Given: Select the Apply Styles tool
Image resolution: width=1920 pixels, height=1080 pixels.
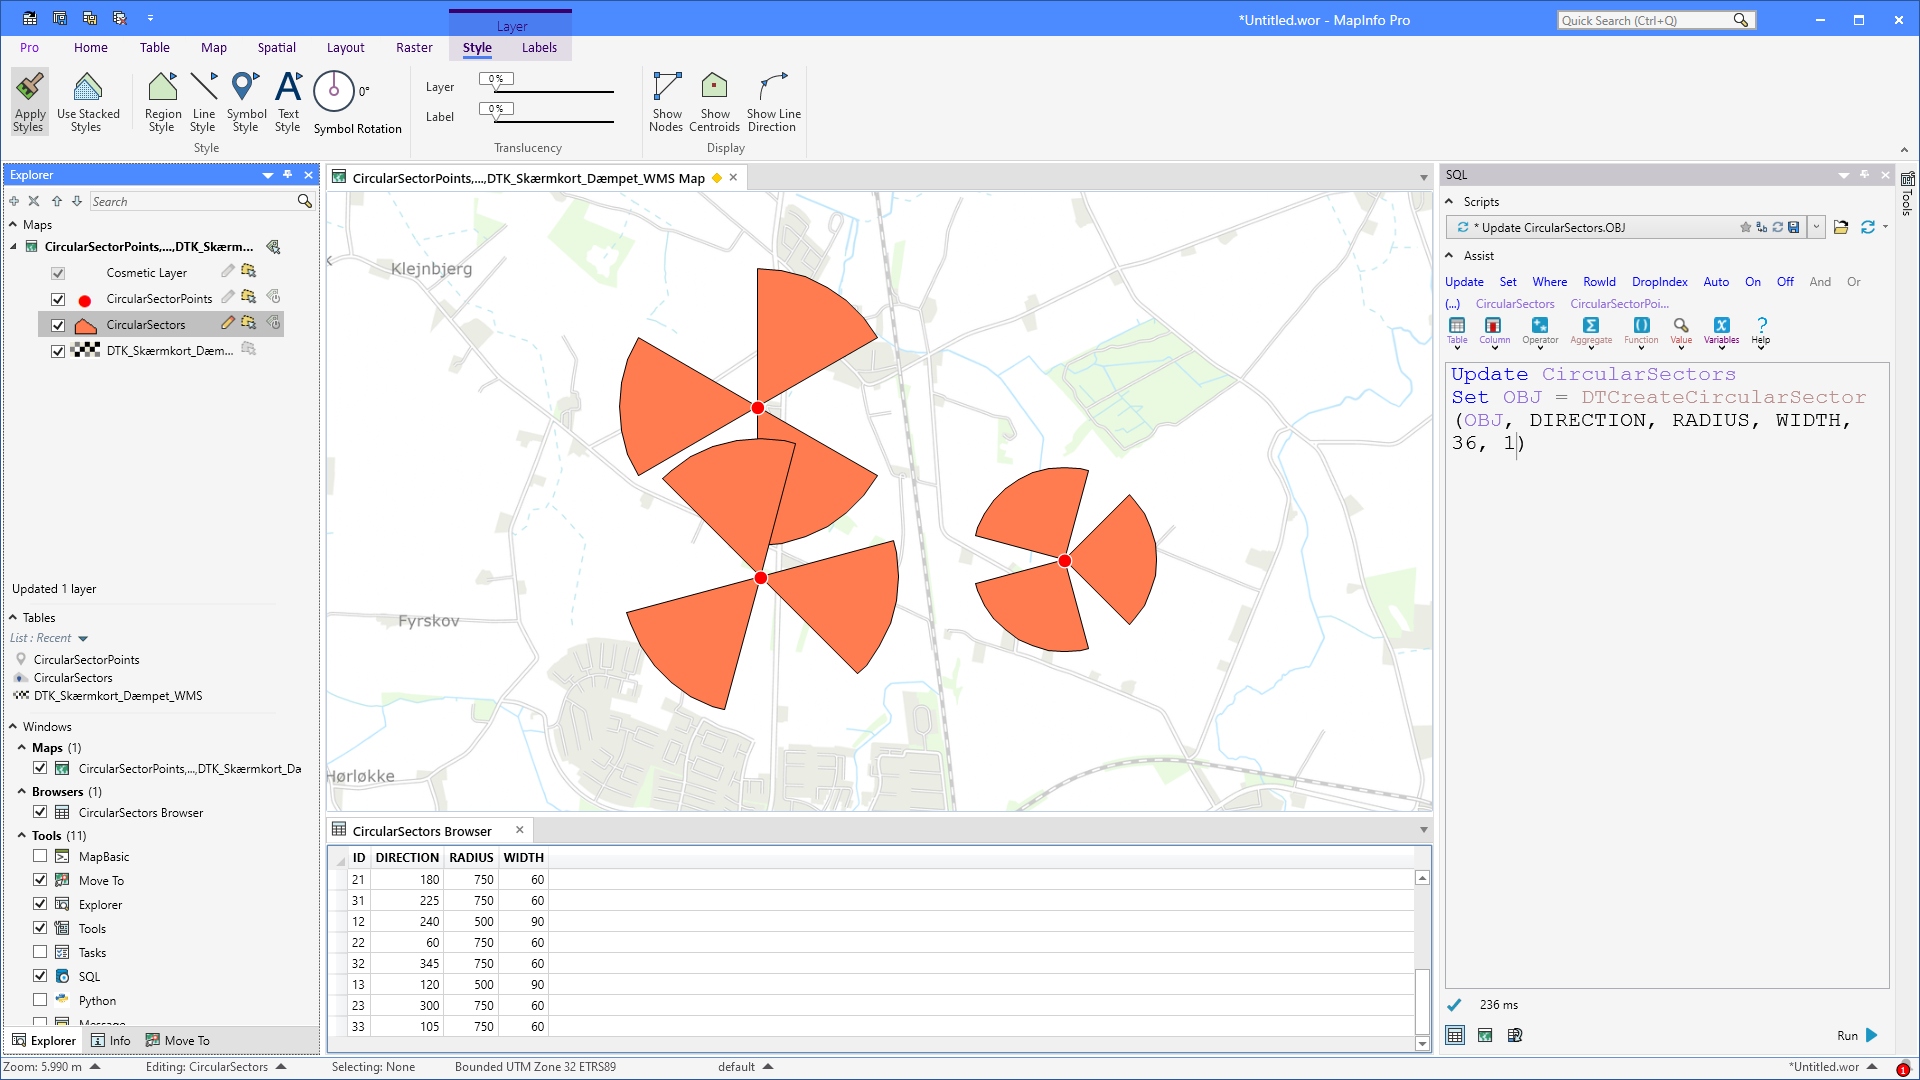Looking at the screenshot, I should pyautogui.click(x=29, y=100).
